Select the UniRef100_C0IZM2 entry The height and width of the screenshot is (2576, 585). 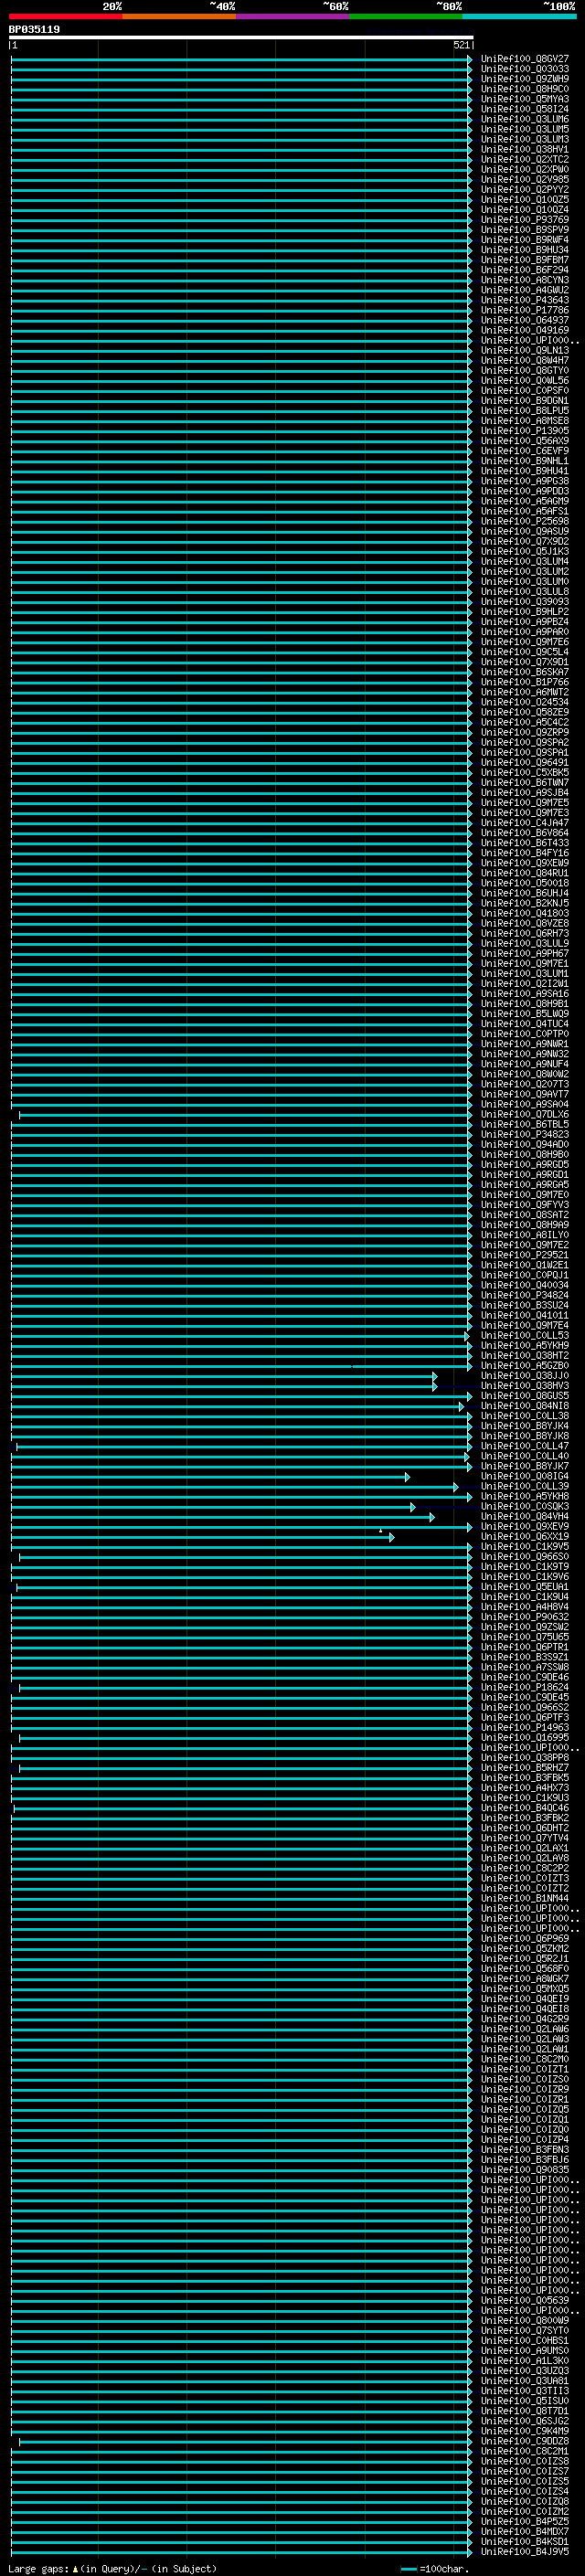[x=524, y=2511]
